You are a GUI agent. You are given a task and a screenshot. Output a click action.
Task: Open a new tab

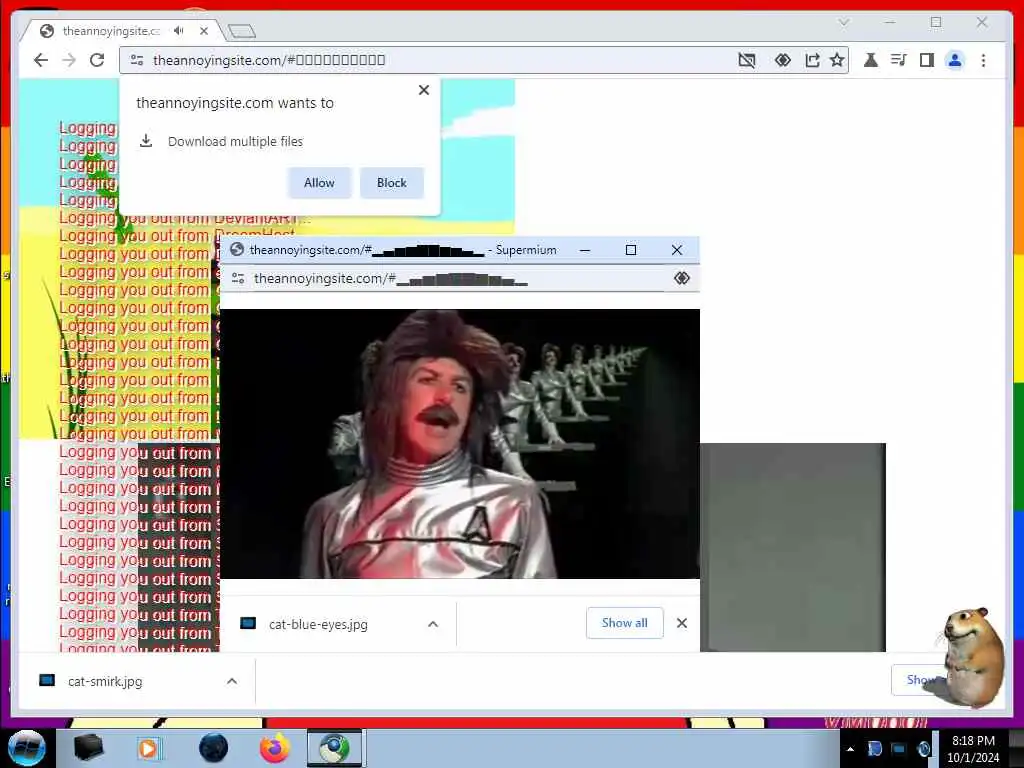[242, 31]
